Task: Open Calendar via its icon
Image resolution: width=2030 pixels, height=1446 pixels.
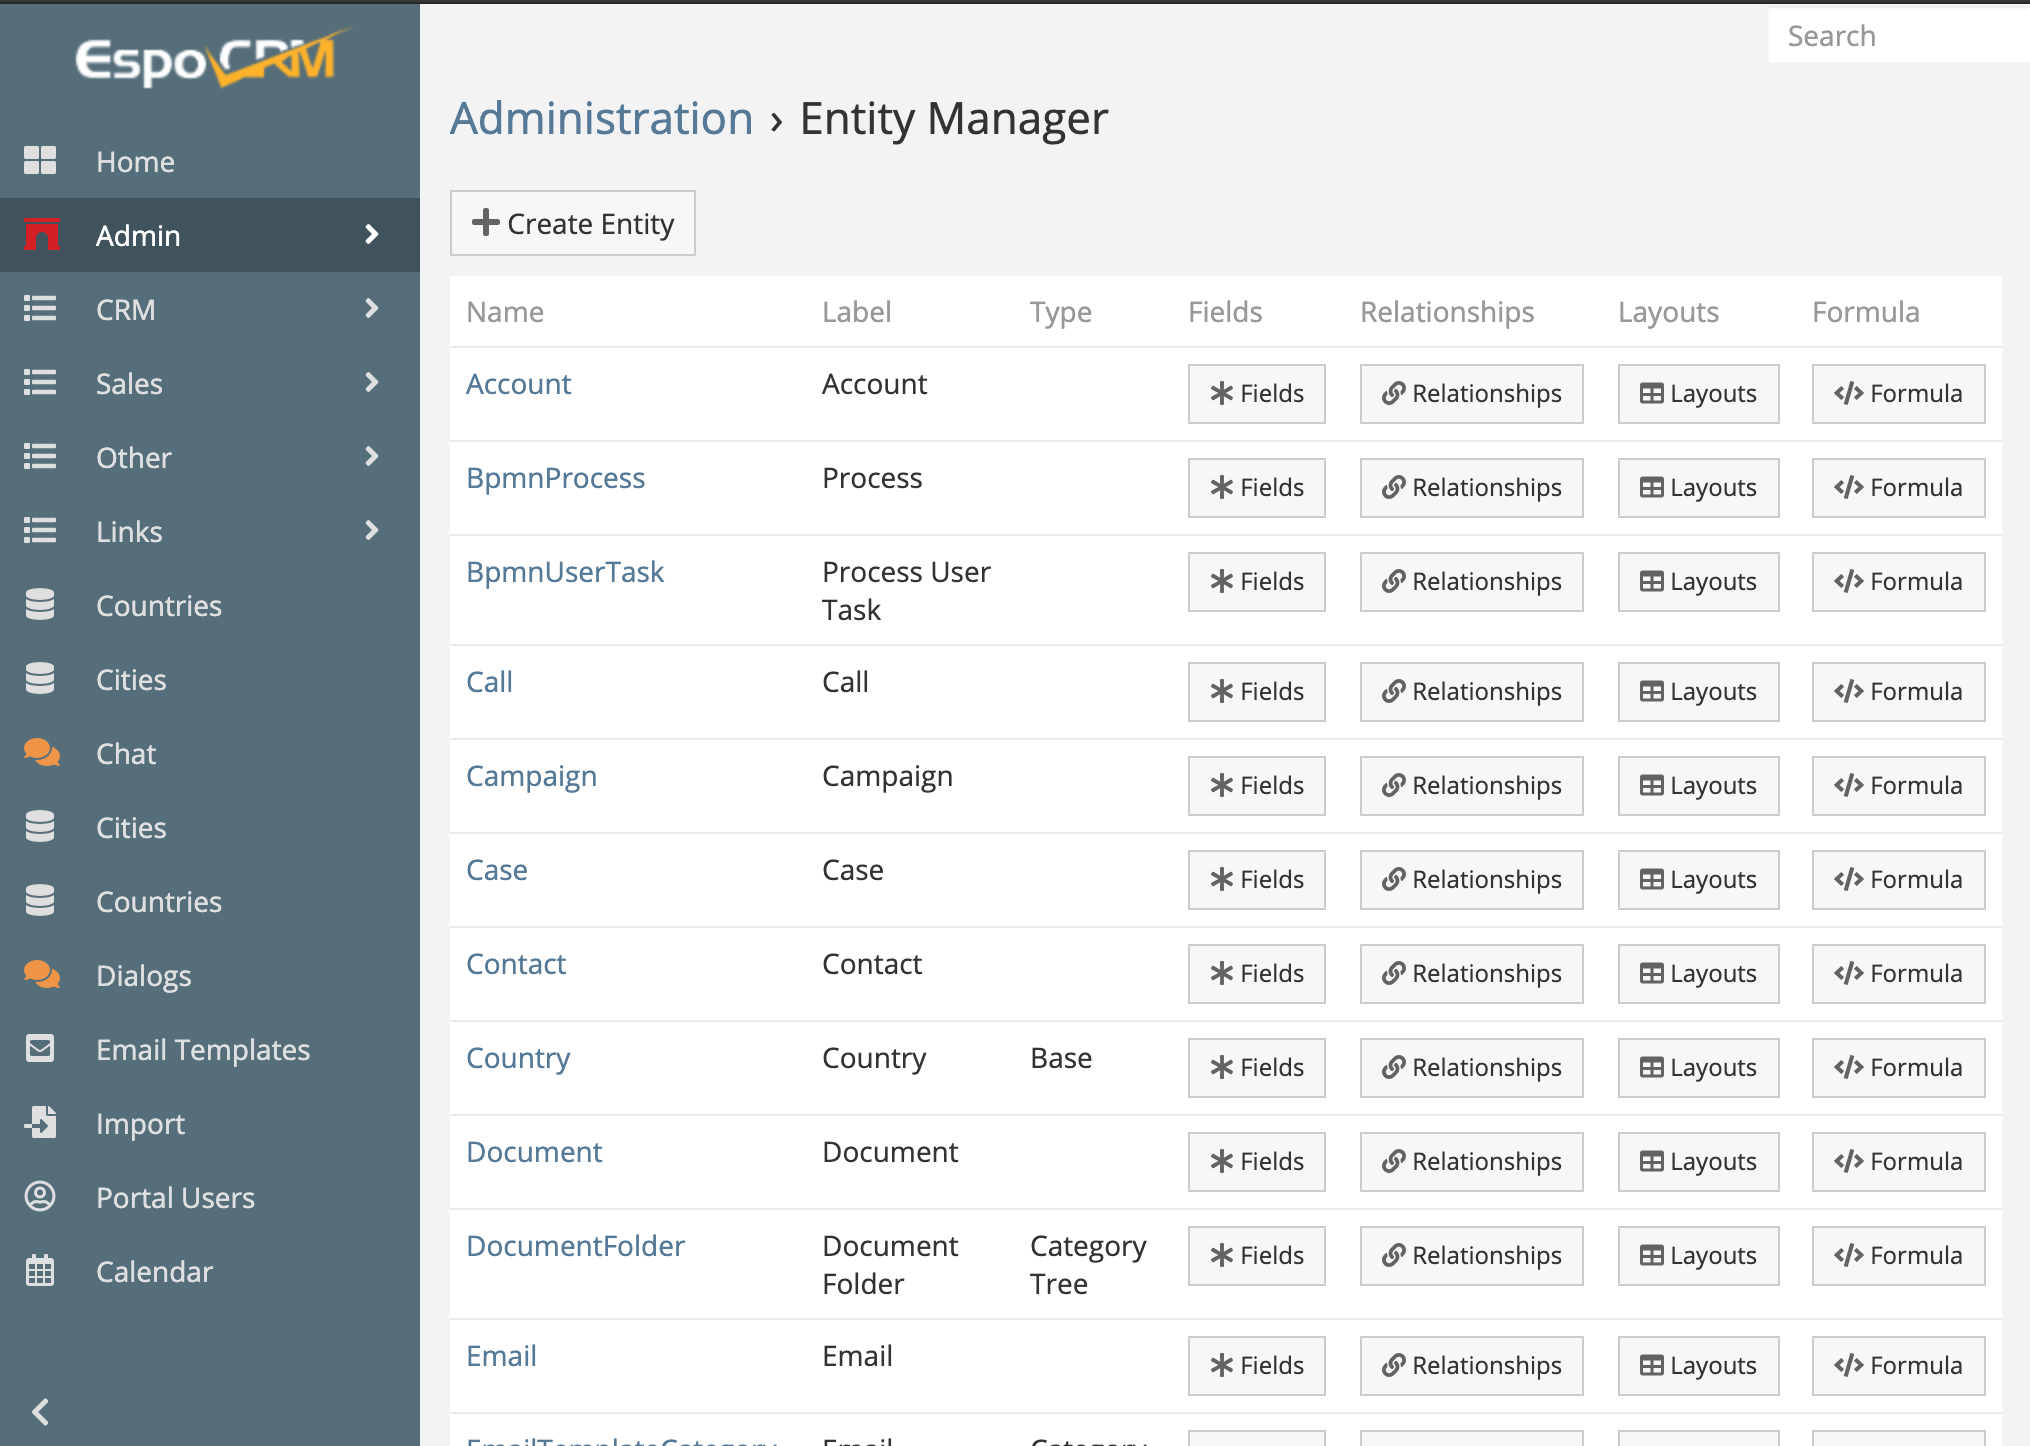Action: click(40, 1271)
